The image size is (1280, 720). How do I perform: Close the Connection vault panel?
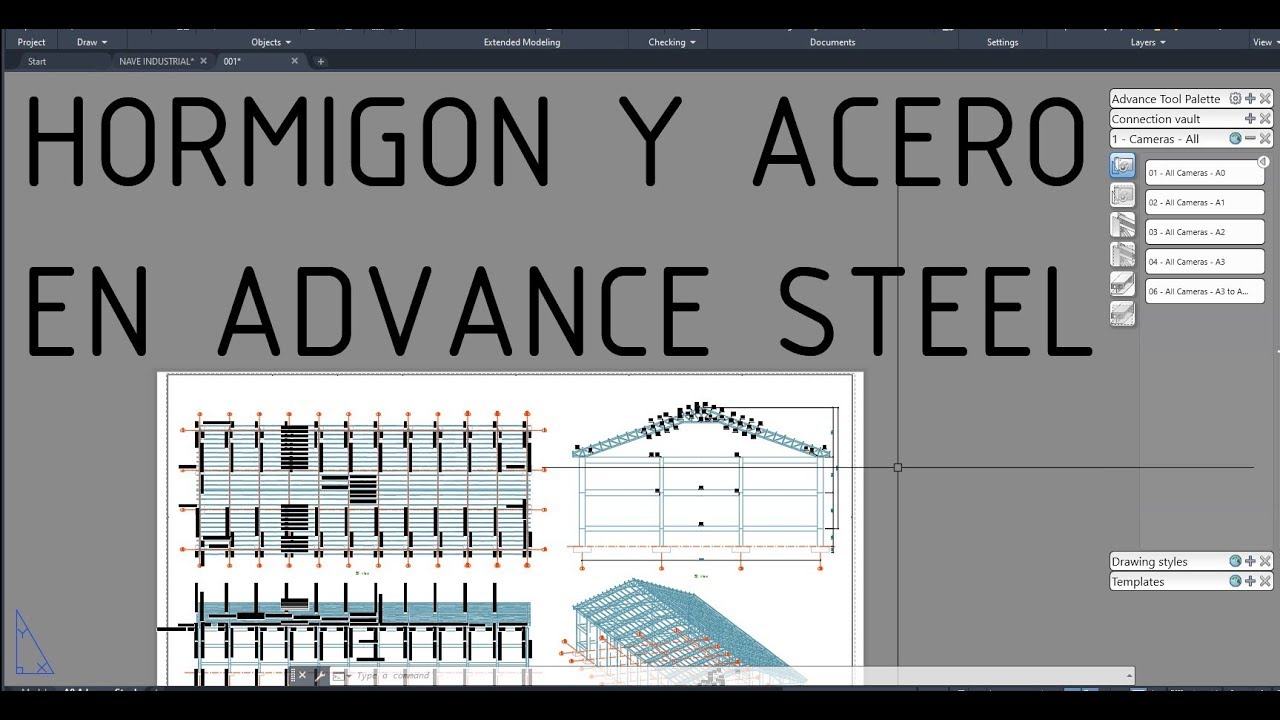(x=1265, y=119)
